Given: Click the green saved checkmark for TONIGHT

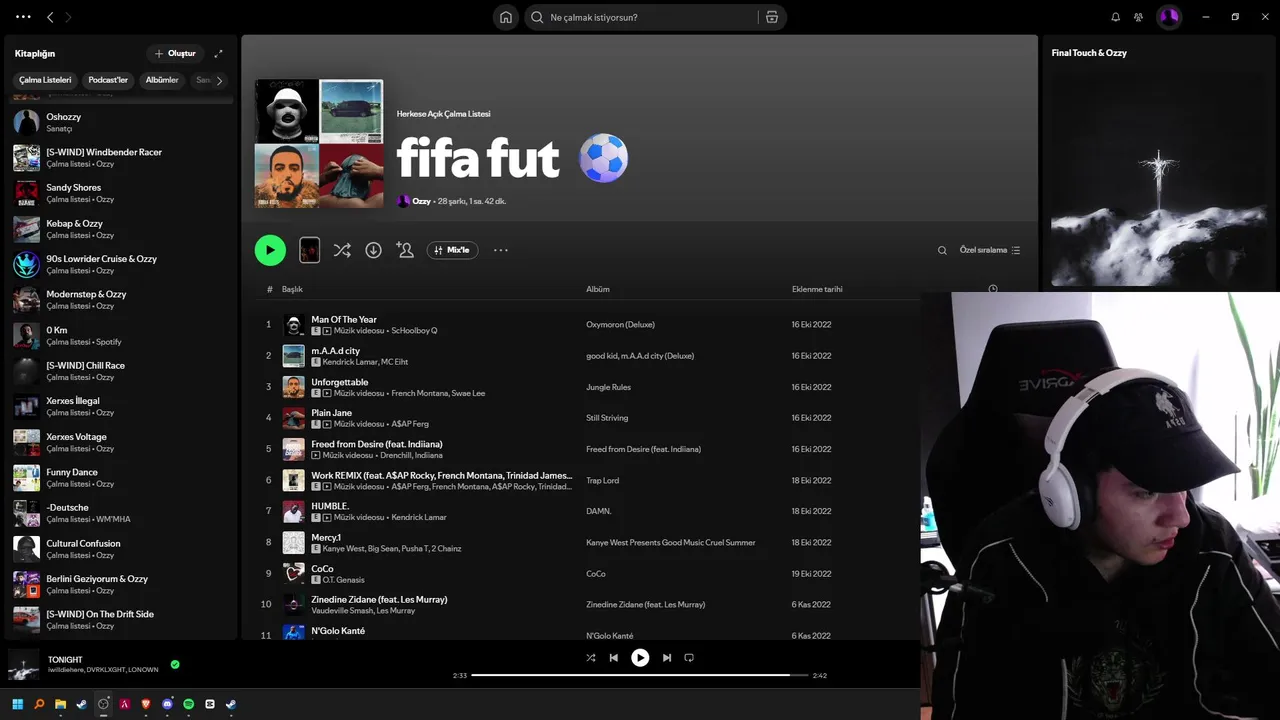Looking at the screenshot, I should tap(175, 664).
